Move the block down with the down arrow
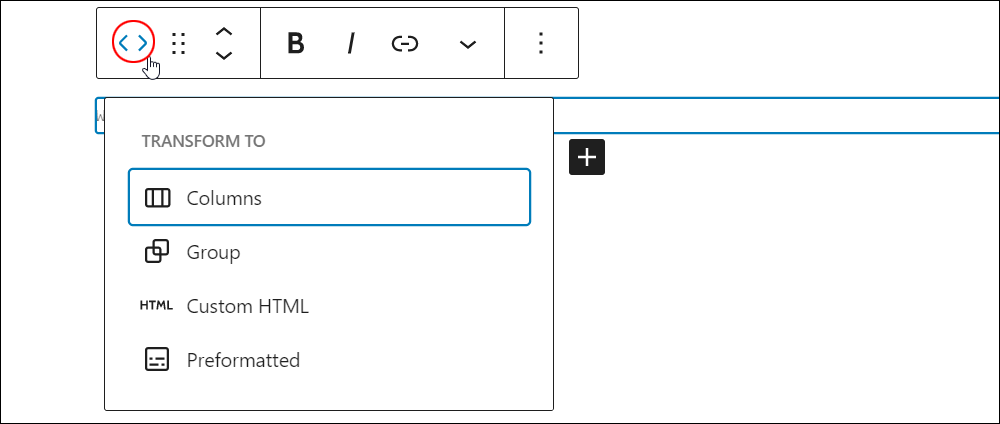The width and height of the screenshot is (1000, 424). click(x=223, y=55)
